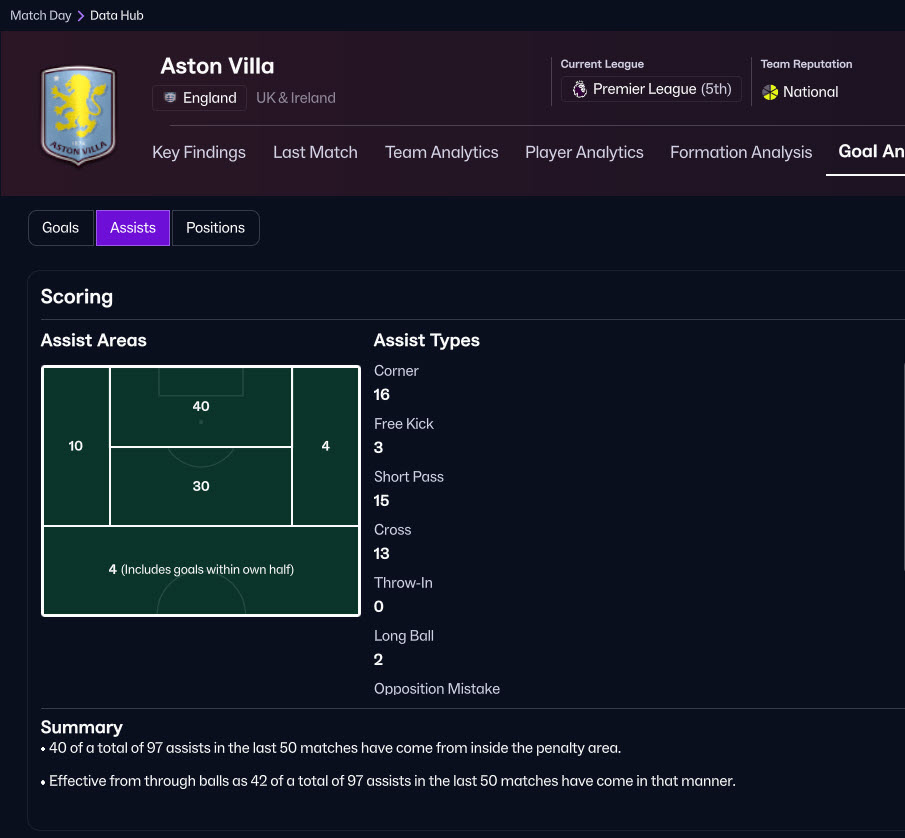This screenshot has width=905, height=838.
Task: Switch to the Positions view button
Action: coord(215,228)
